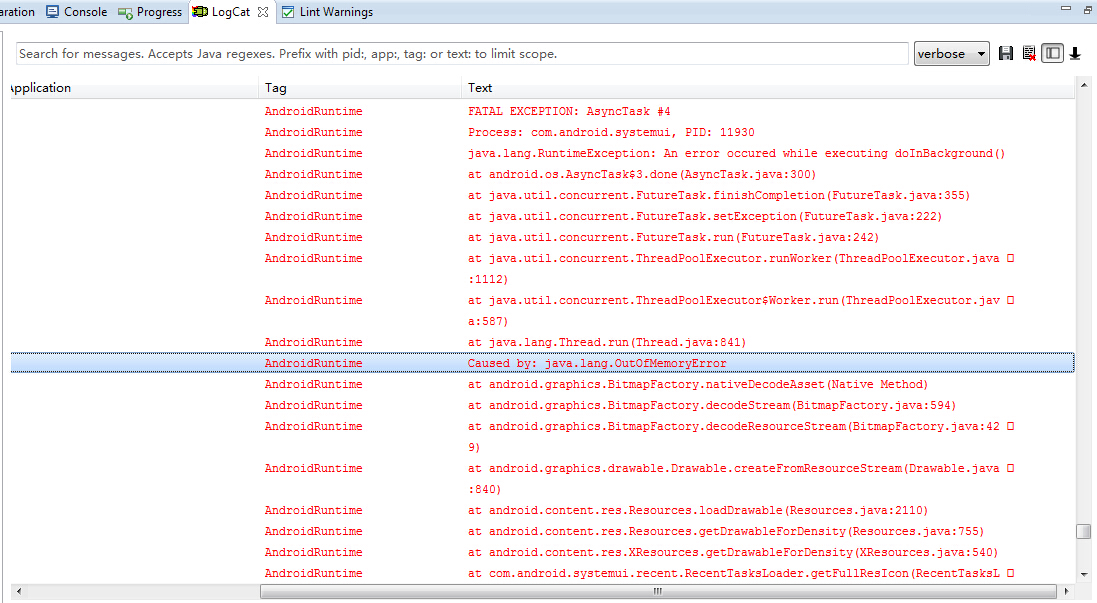Select the LogCat tab
Screen dimensions: 1097x603
[230, 12]
